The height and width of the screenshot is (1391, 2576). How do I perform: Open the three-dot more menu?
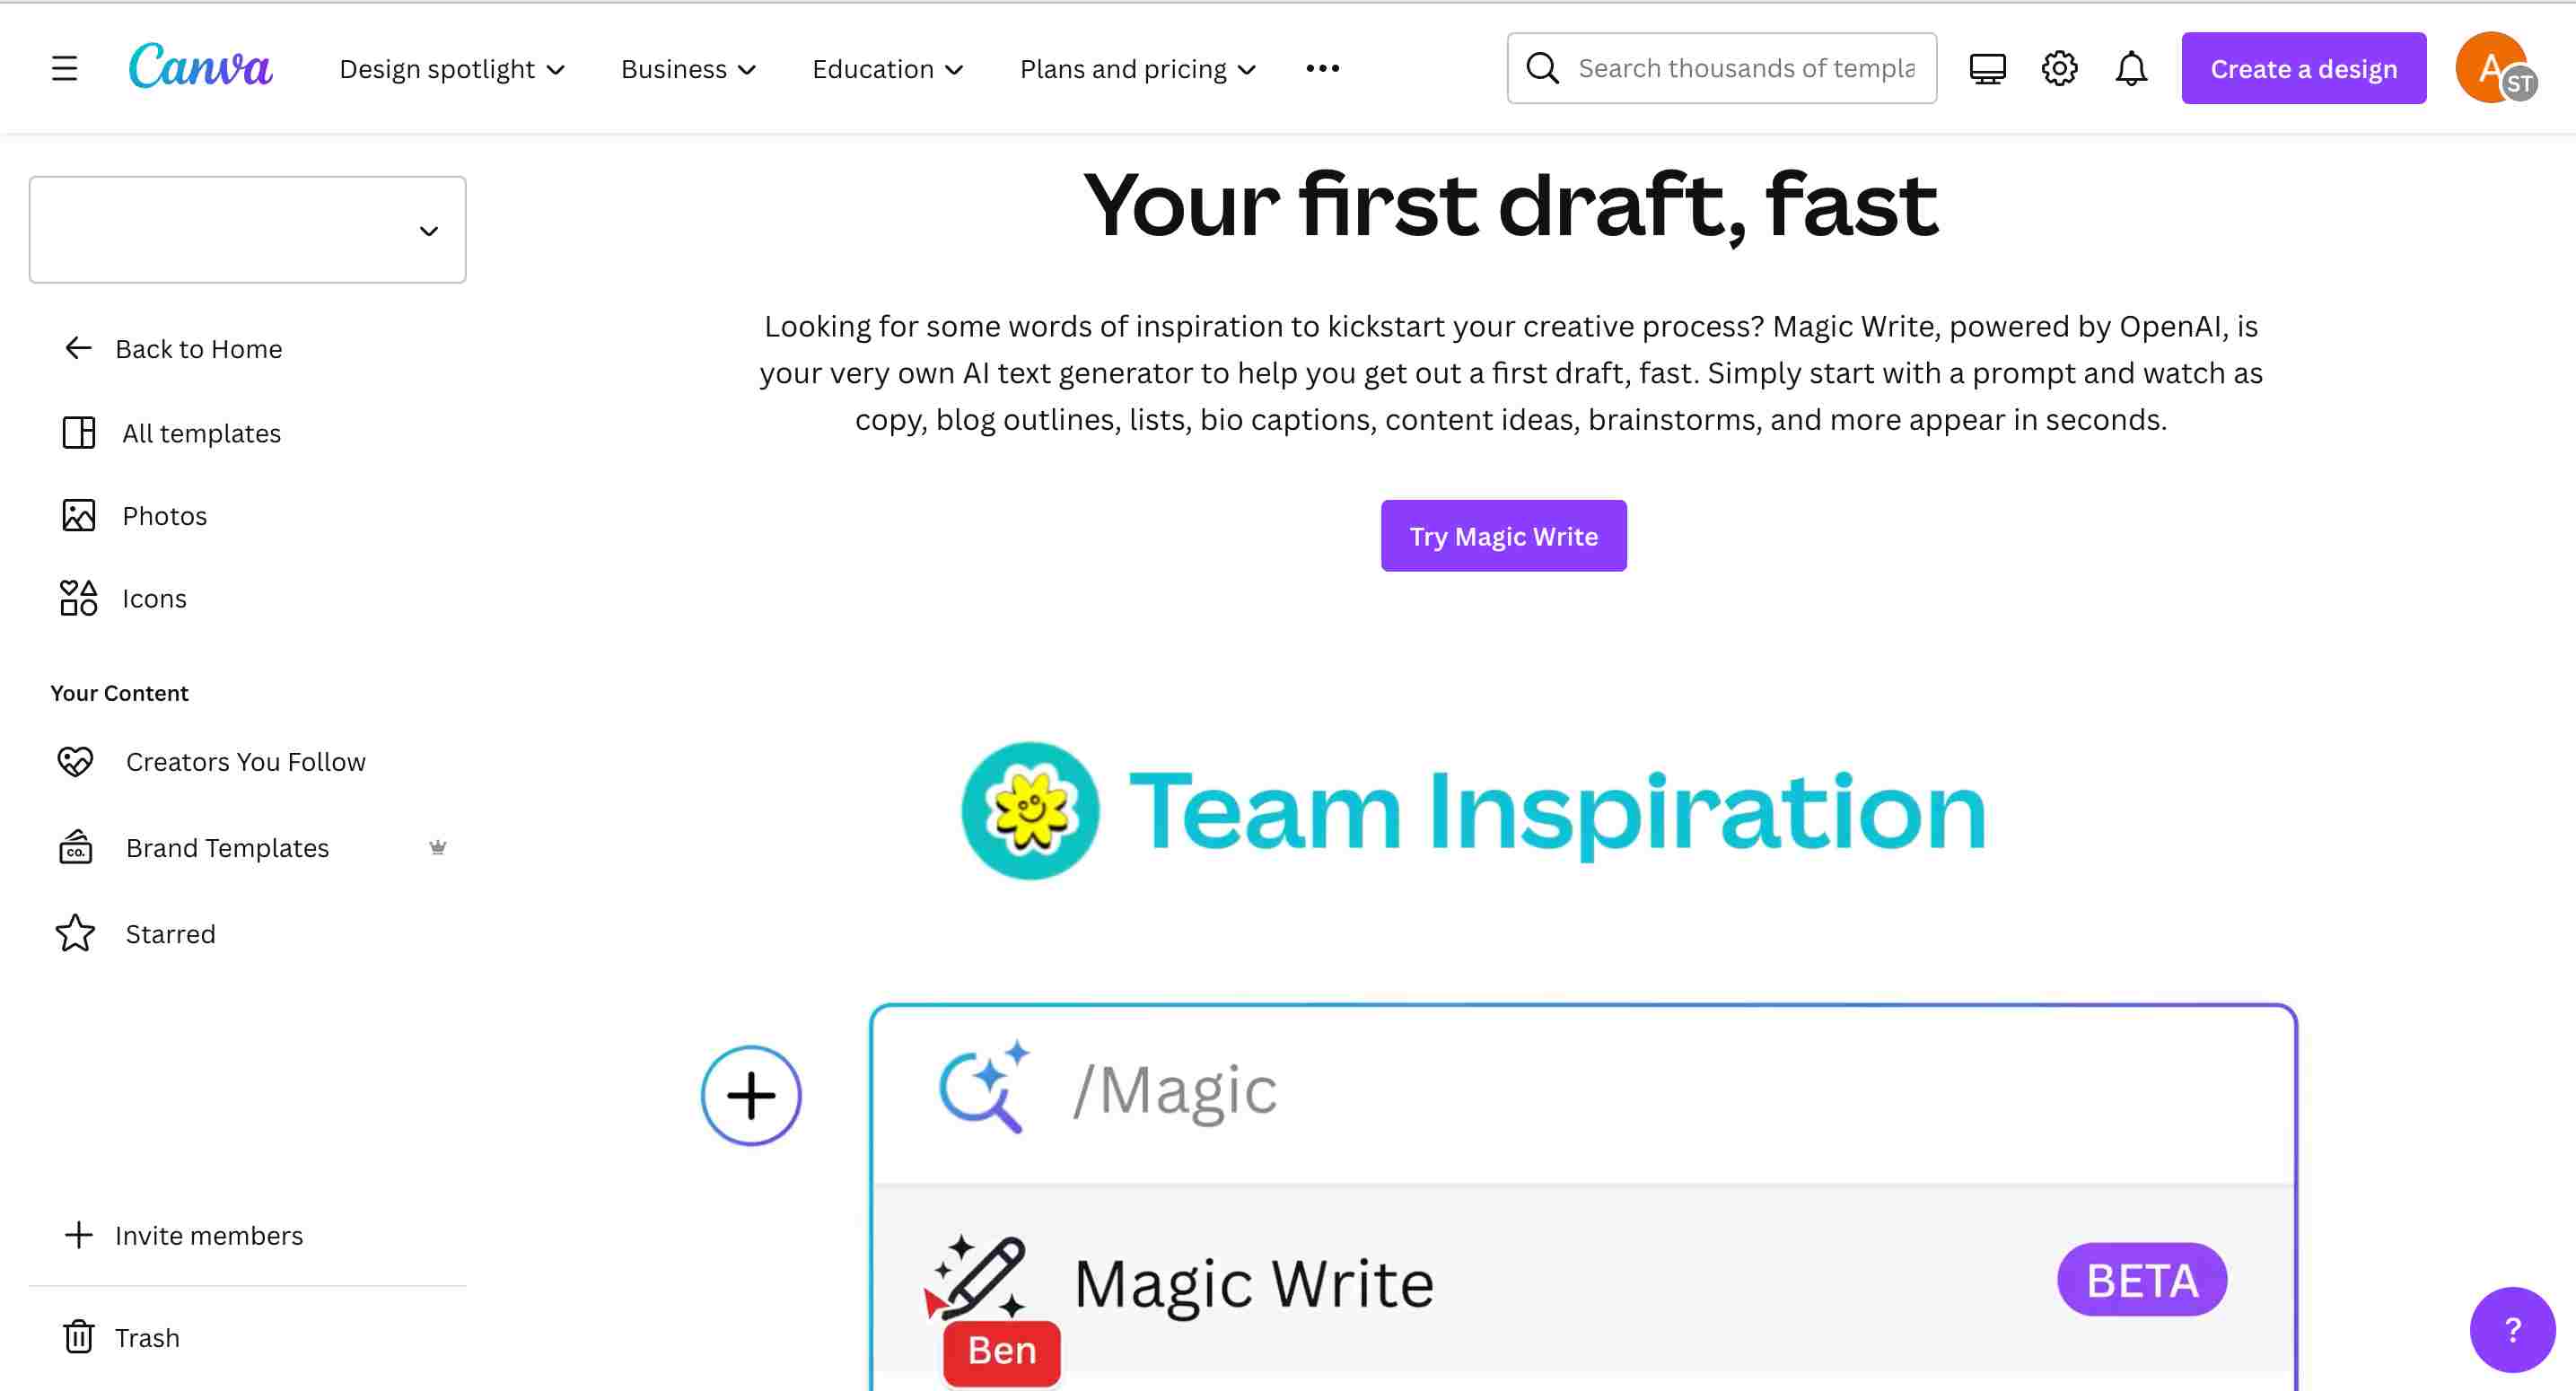[x=1322, y=68]
